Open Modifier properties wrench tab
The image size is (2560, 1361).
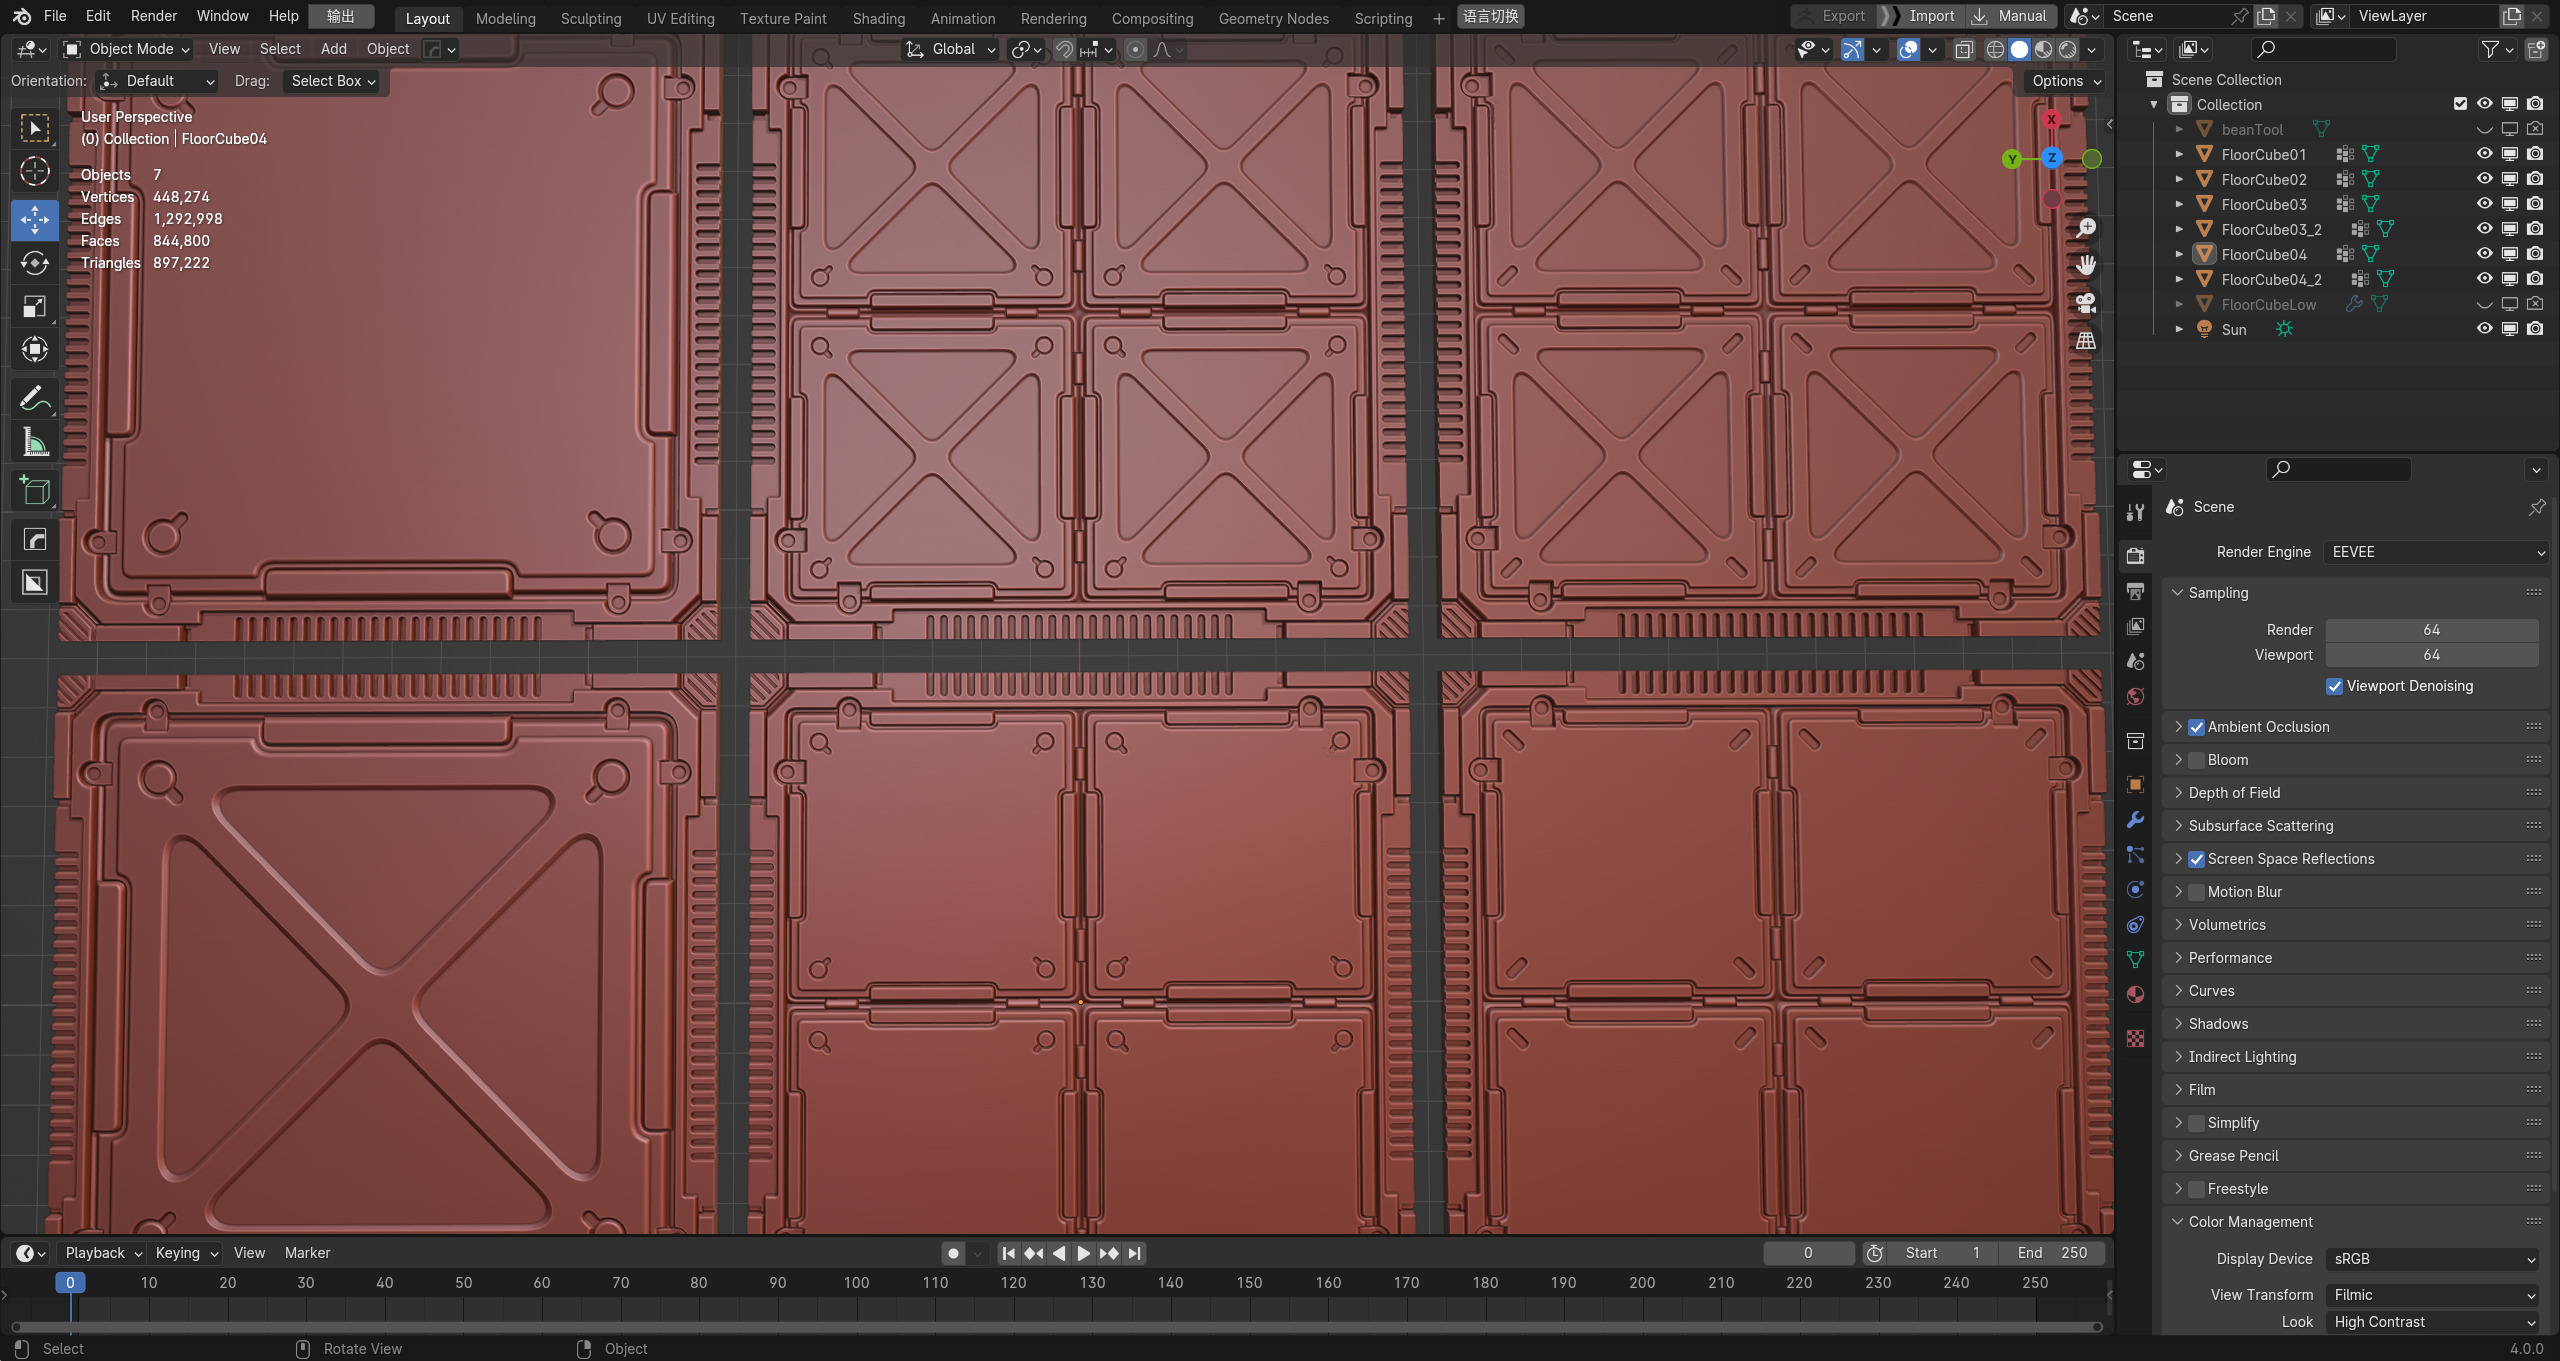coord(2135,820)
